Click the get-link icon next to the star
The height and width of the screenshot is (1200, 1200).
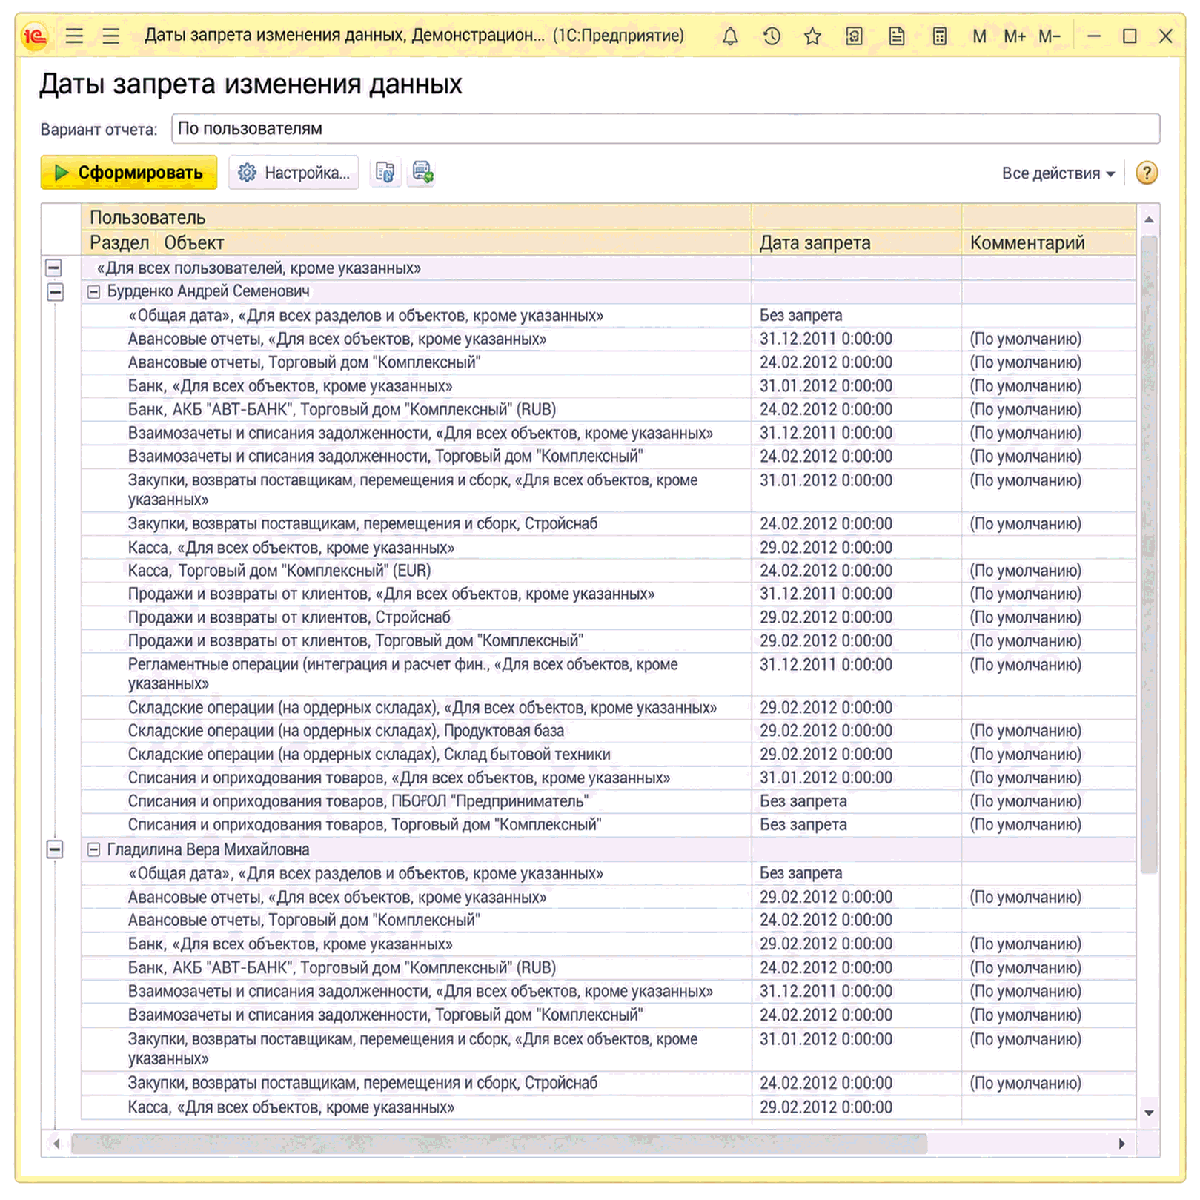(854, 36)
